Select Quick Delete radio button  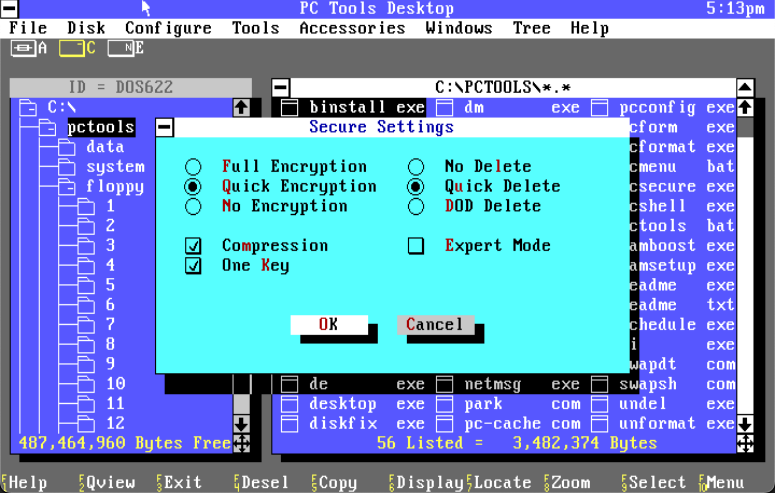pyautogui.click(x=416, y=186)
